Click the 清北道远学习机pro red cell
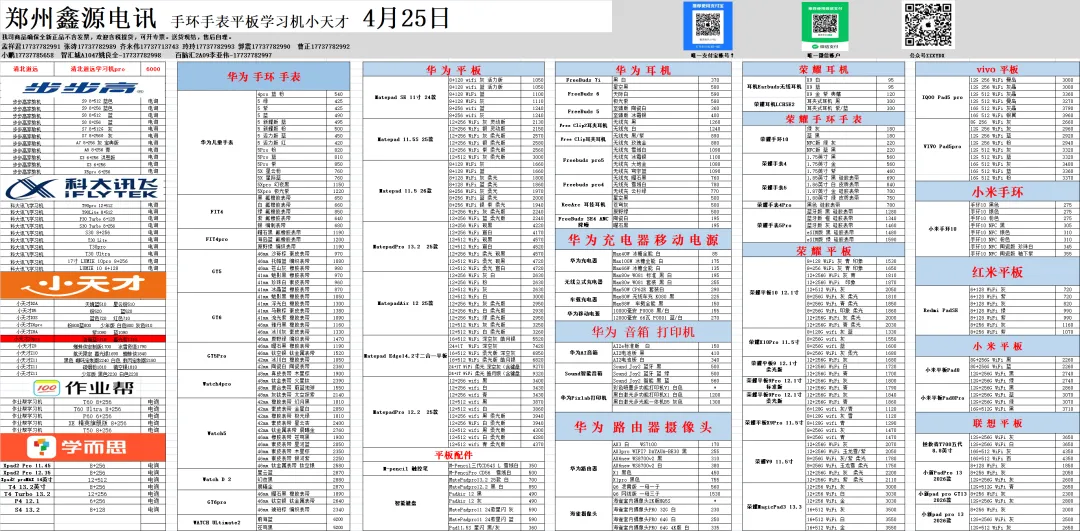 pyautogui.click(x=96, y=70)
